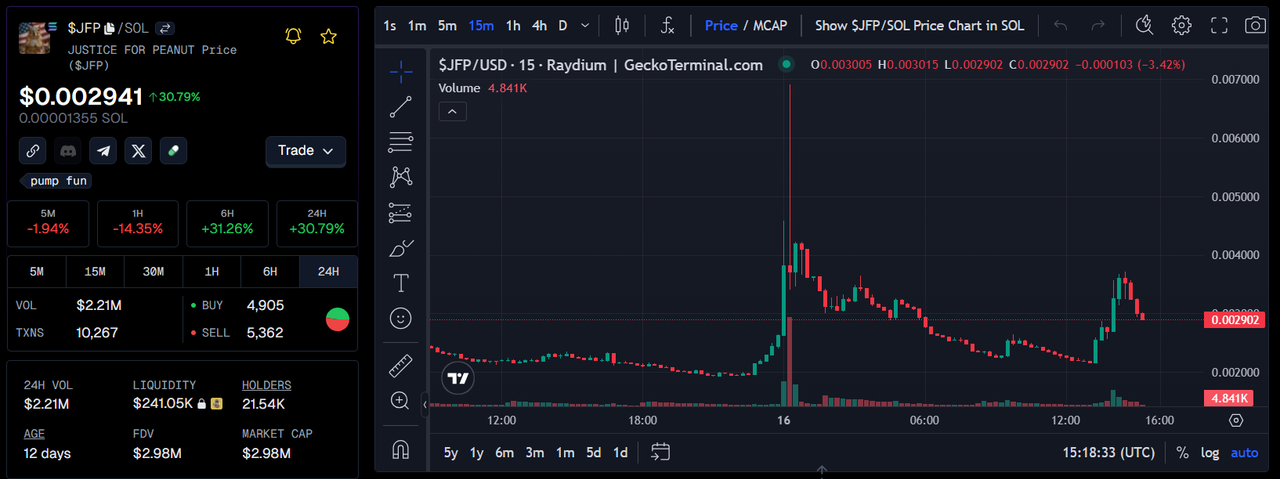Switch stats panel to 30M tab

coord(153,272)
